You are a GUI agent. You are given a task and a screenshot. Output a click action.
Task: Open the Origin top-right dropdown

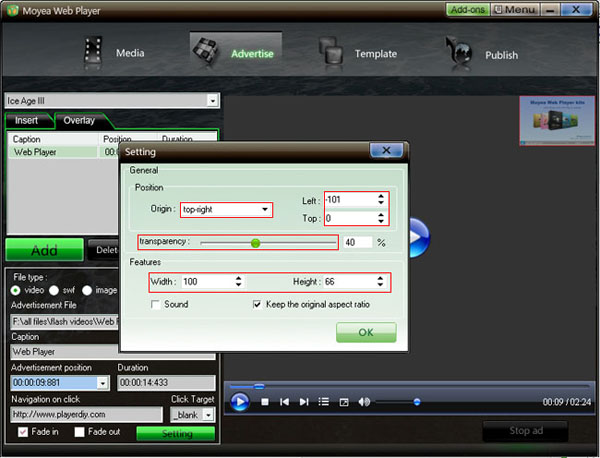pos(226,210)
